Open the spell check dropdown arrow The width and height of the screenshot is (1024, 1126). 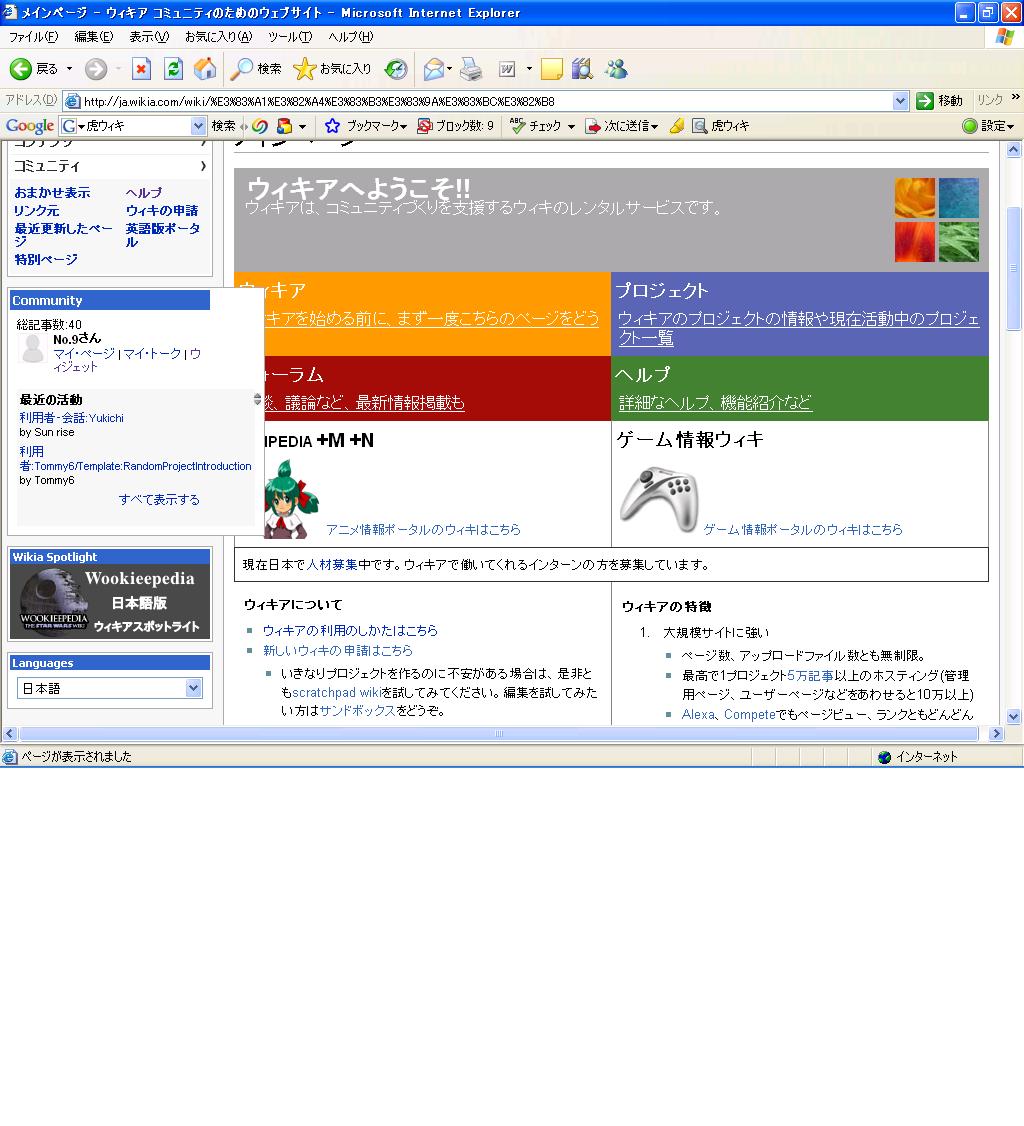572,126
